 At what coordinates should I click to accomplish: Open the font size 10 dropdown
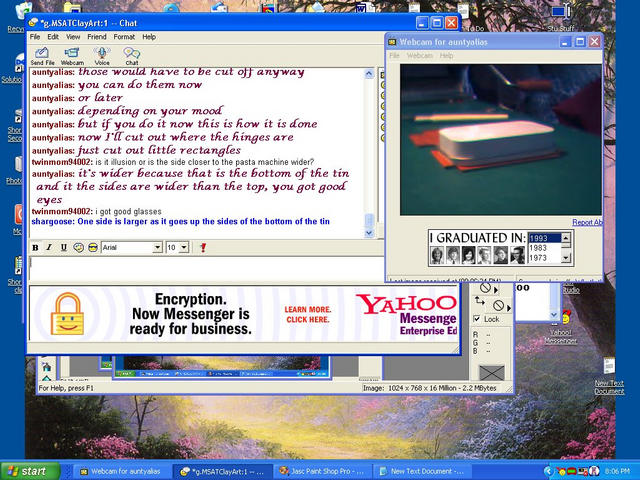point(184,247)
